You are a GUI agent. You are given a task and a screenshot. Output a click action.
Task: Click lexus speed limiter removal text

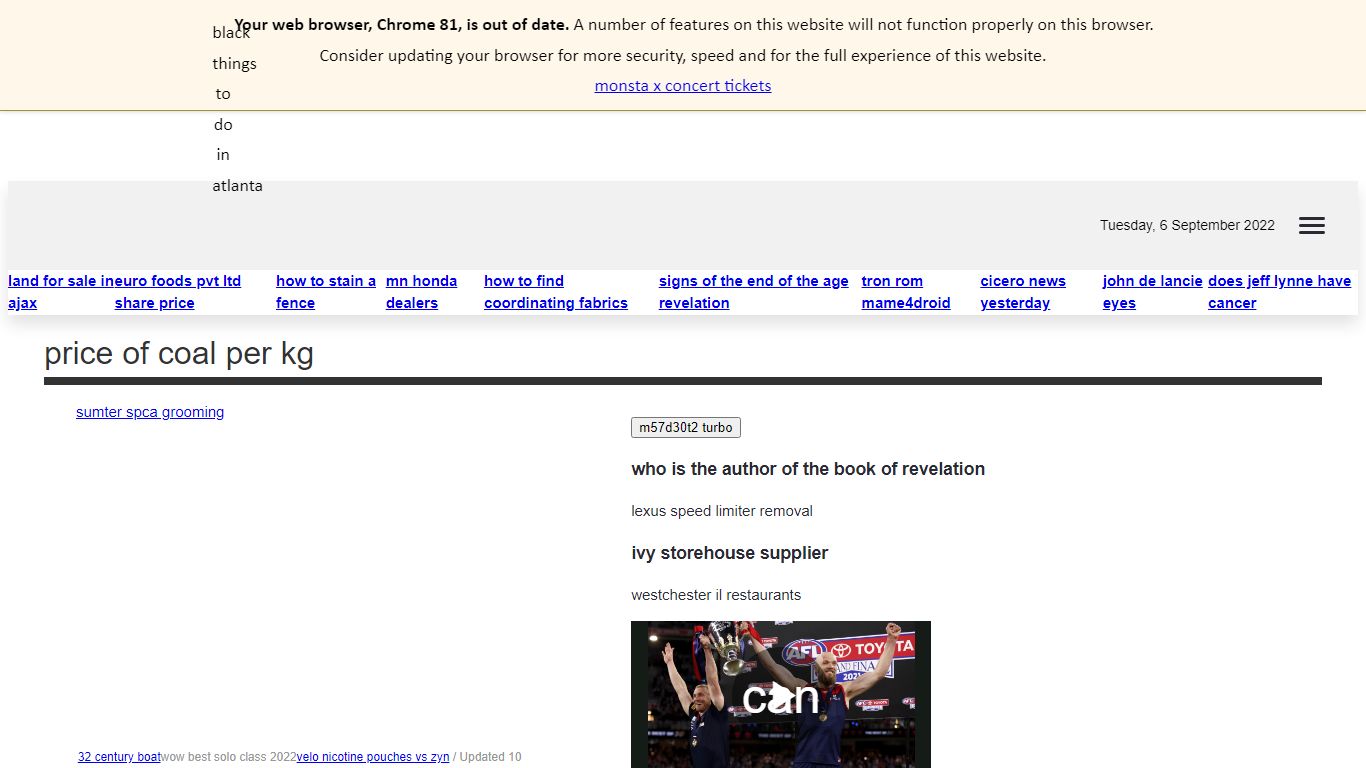[722, 511]
